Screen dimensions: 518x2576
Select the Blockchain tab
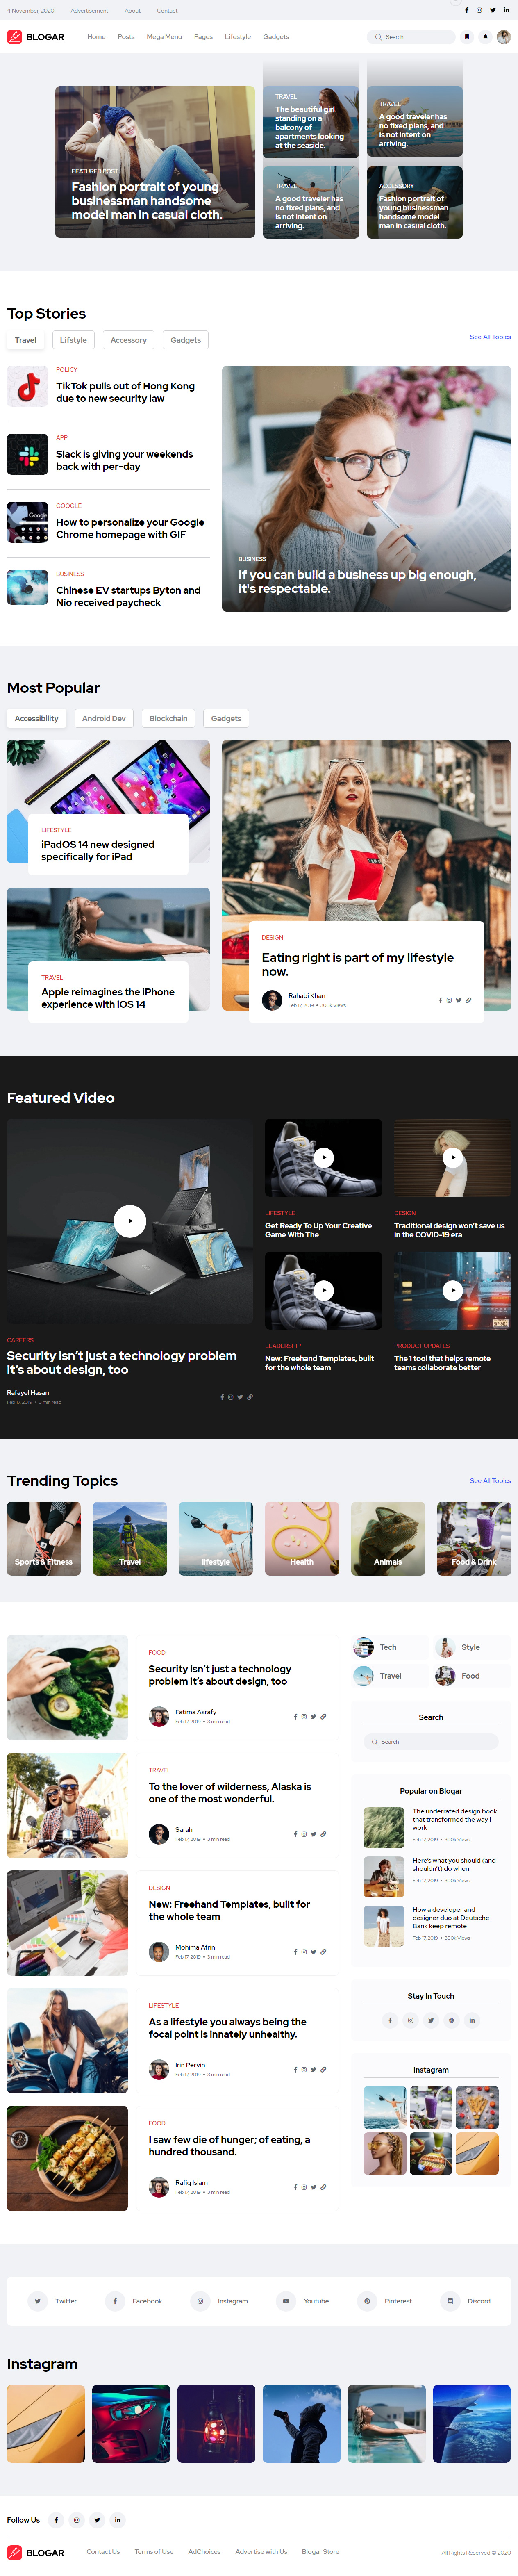168,718
